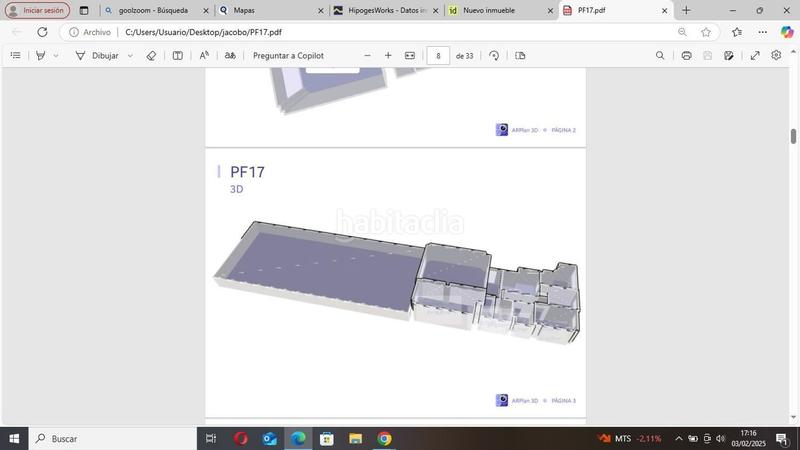The width and height of the screenshot is (800, 450).
Task: Rotate the PDF page
Action: pos(494,56)
